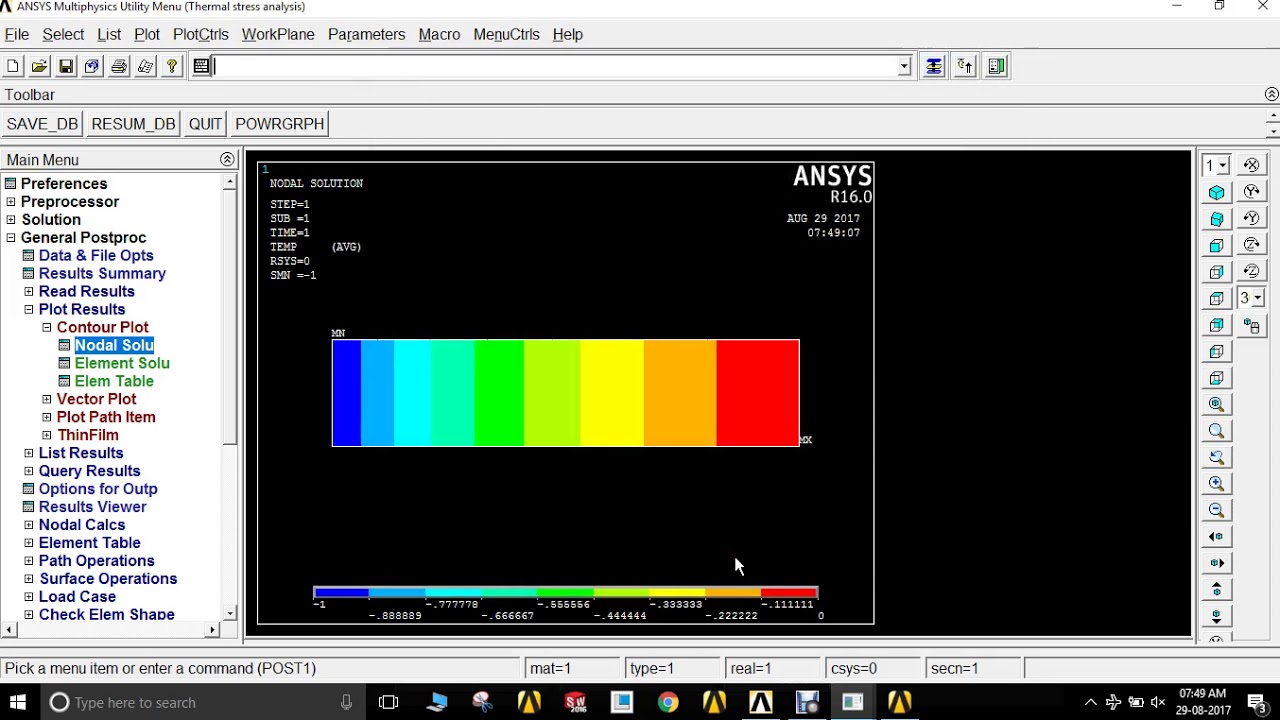Click Main Menu horizontal scroll right arrow
Viewport: 1280px width, 720px height.
pos(212,629)
